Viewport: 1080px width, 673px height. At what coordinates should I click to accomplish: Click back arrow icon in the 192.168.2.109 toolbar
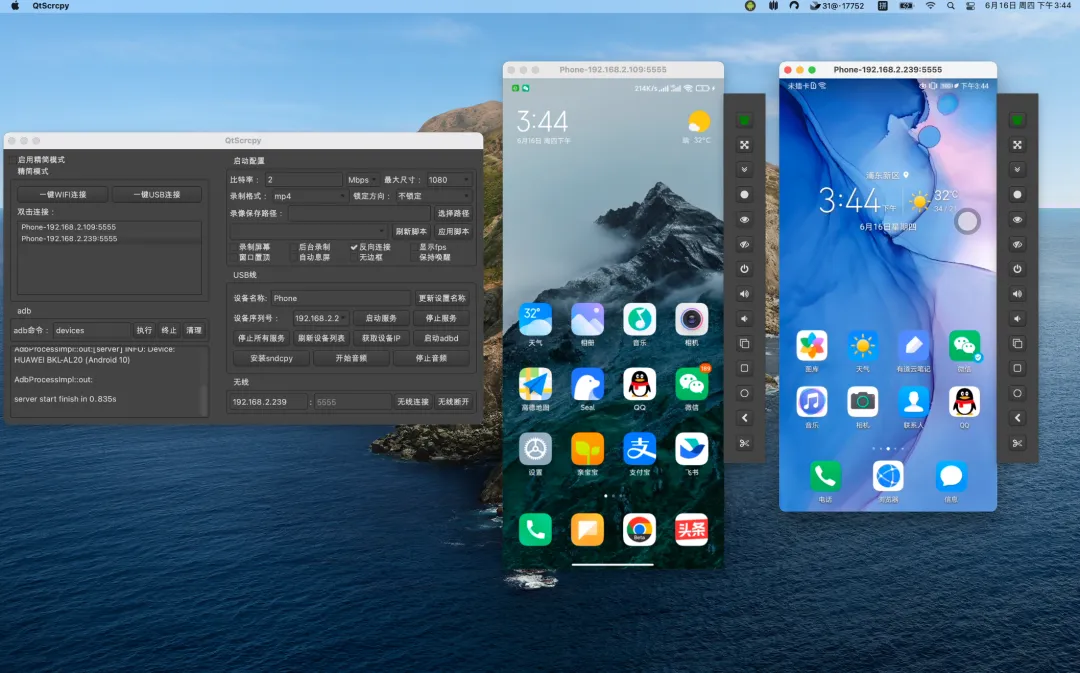744,418
